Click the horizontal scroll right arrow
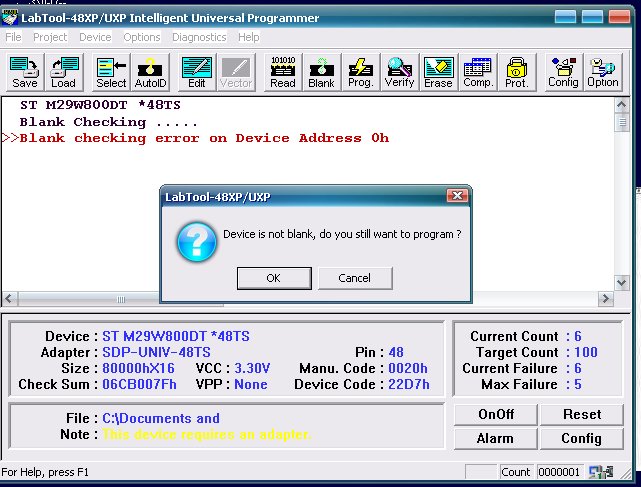The height and width of the screenshot is (487, 641). [606, 299]
